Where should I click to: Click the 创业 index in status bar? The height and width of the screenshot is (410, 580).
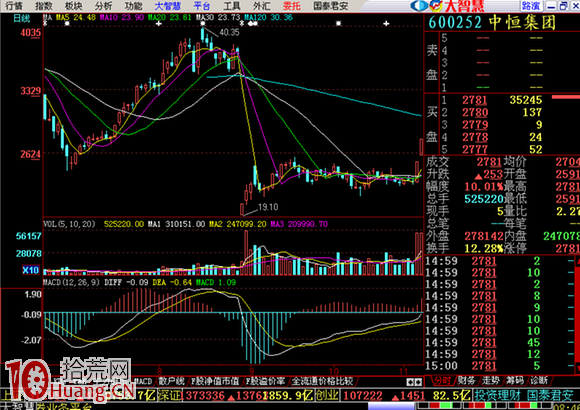(x=327, y=396)
